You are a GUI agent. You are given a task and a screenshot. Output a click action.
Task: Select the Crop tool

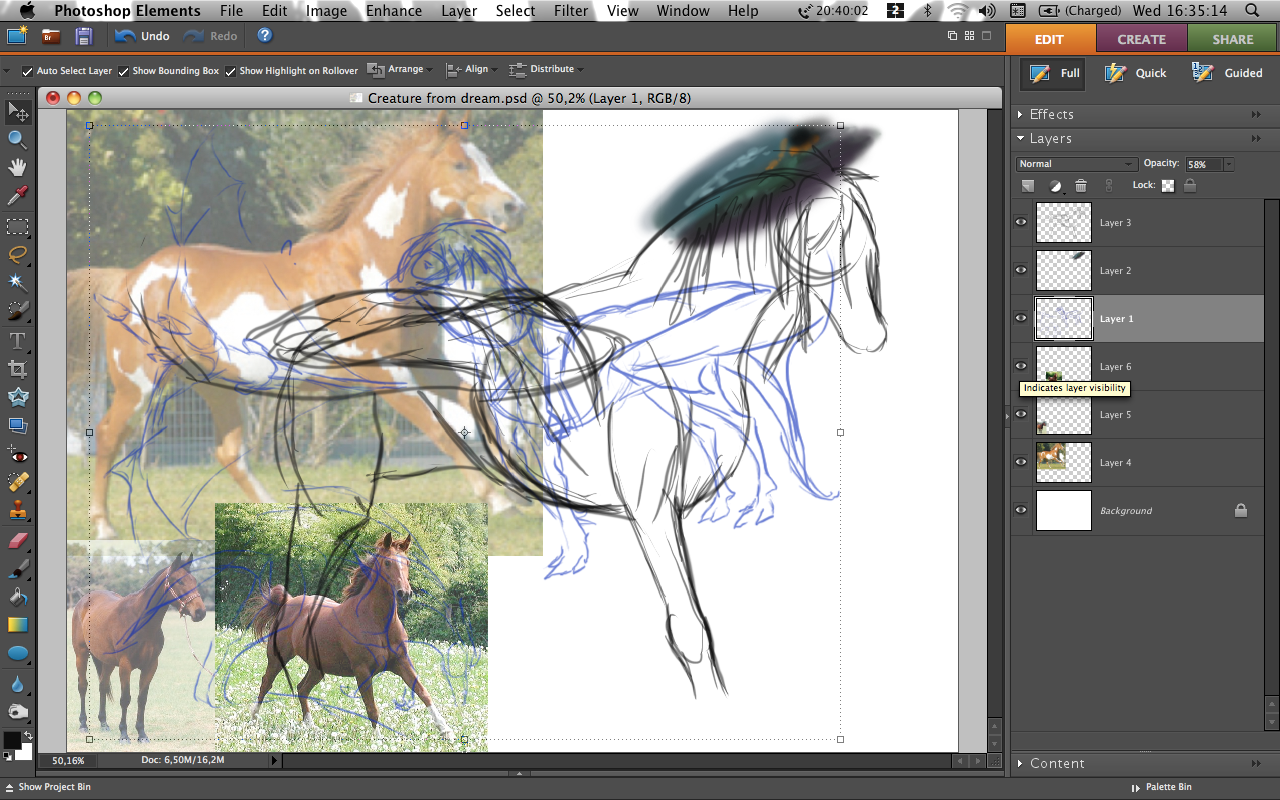(17, 369)
